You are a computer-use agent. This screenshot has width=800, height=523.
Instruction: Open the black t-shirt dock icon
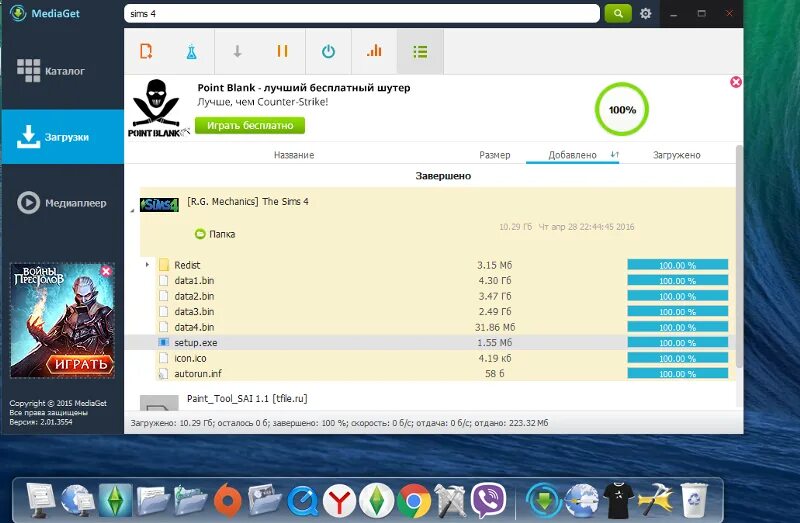618,501
